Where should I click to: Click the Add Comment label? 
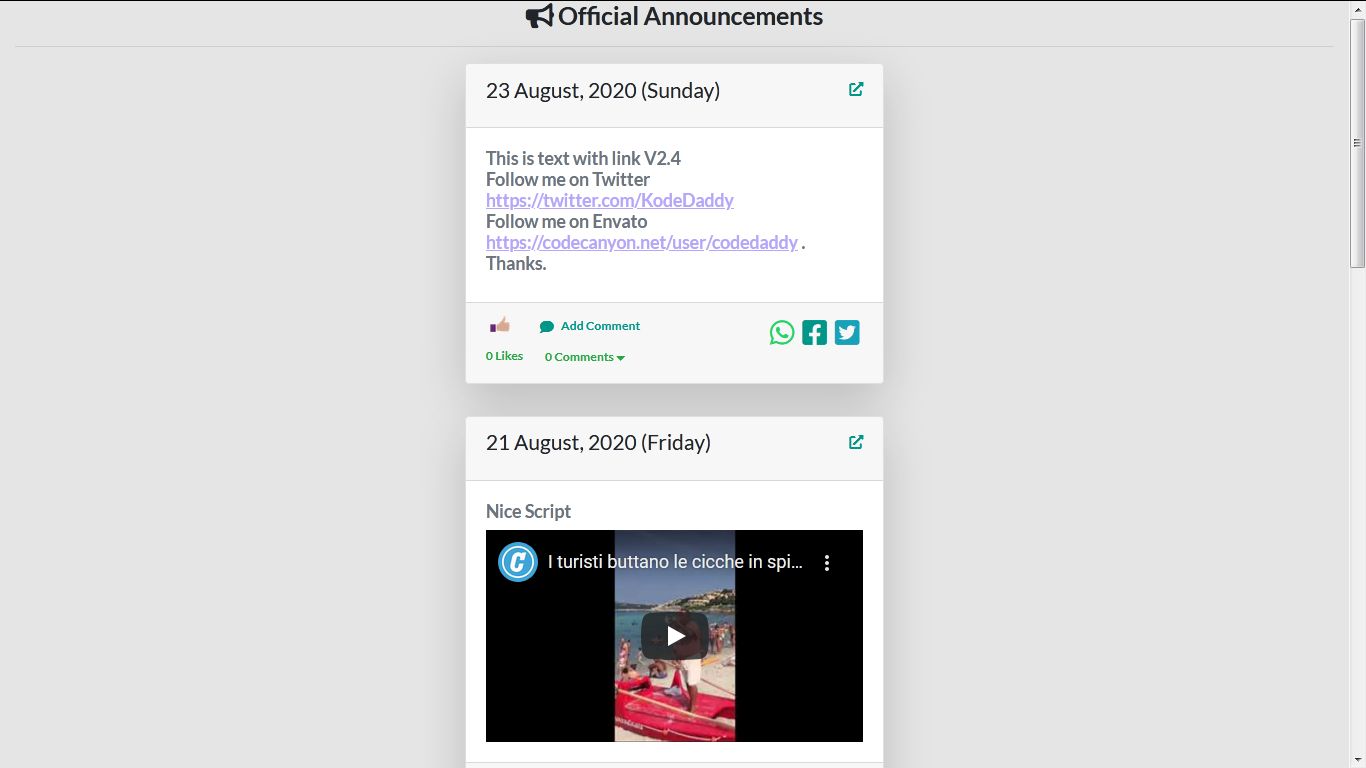click(599, 325)
